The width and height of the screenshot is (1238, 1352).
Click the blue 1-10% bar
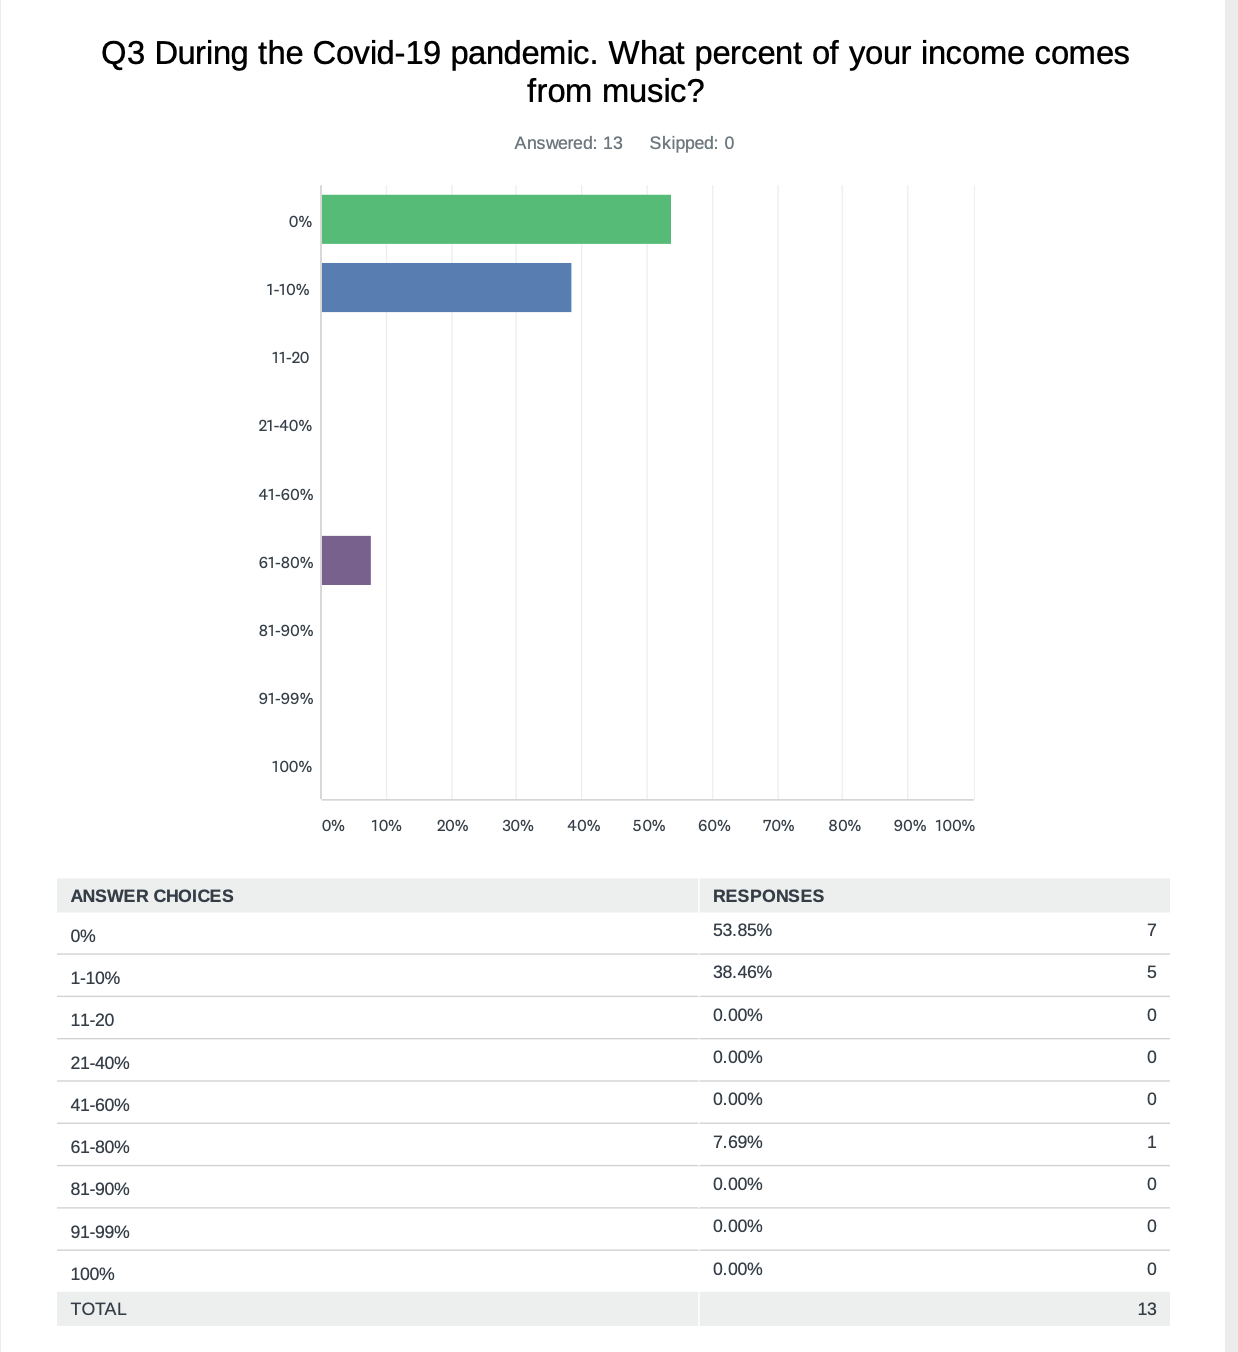446,288
